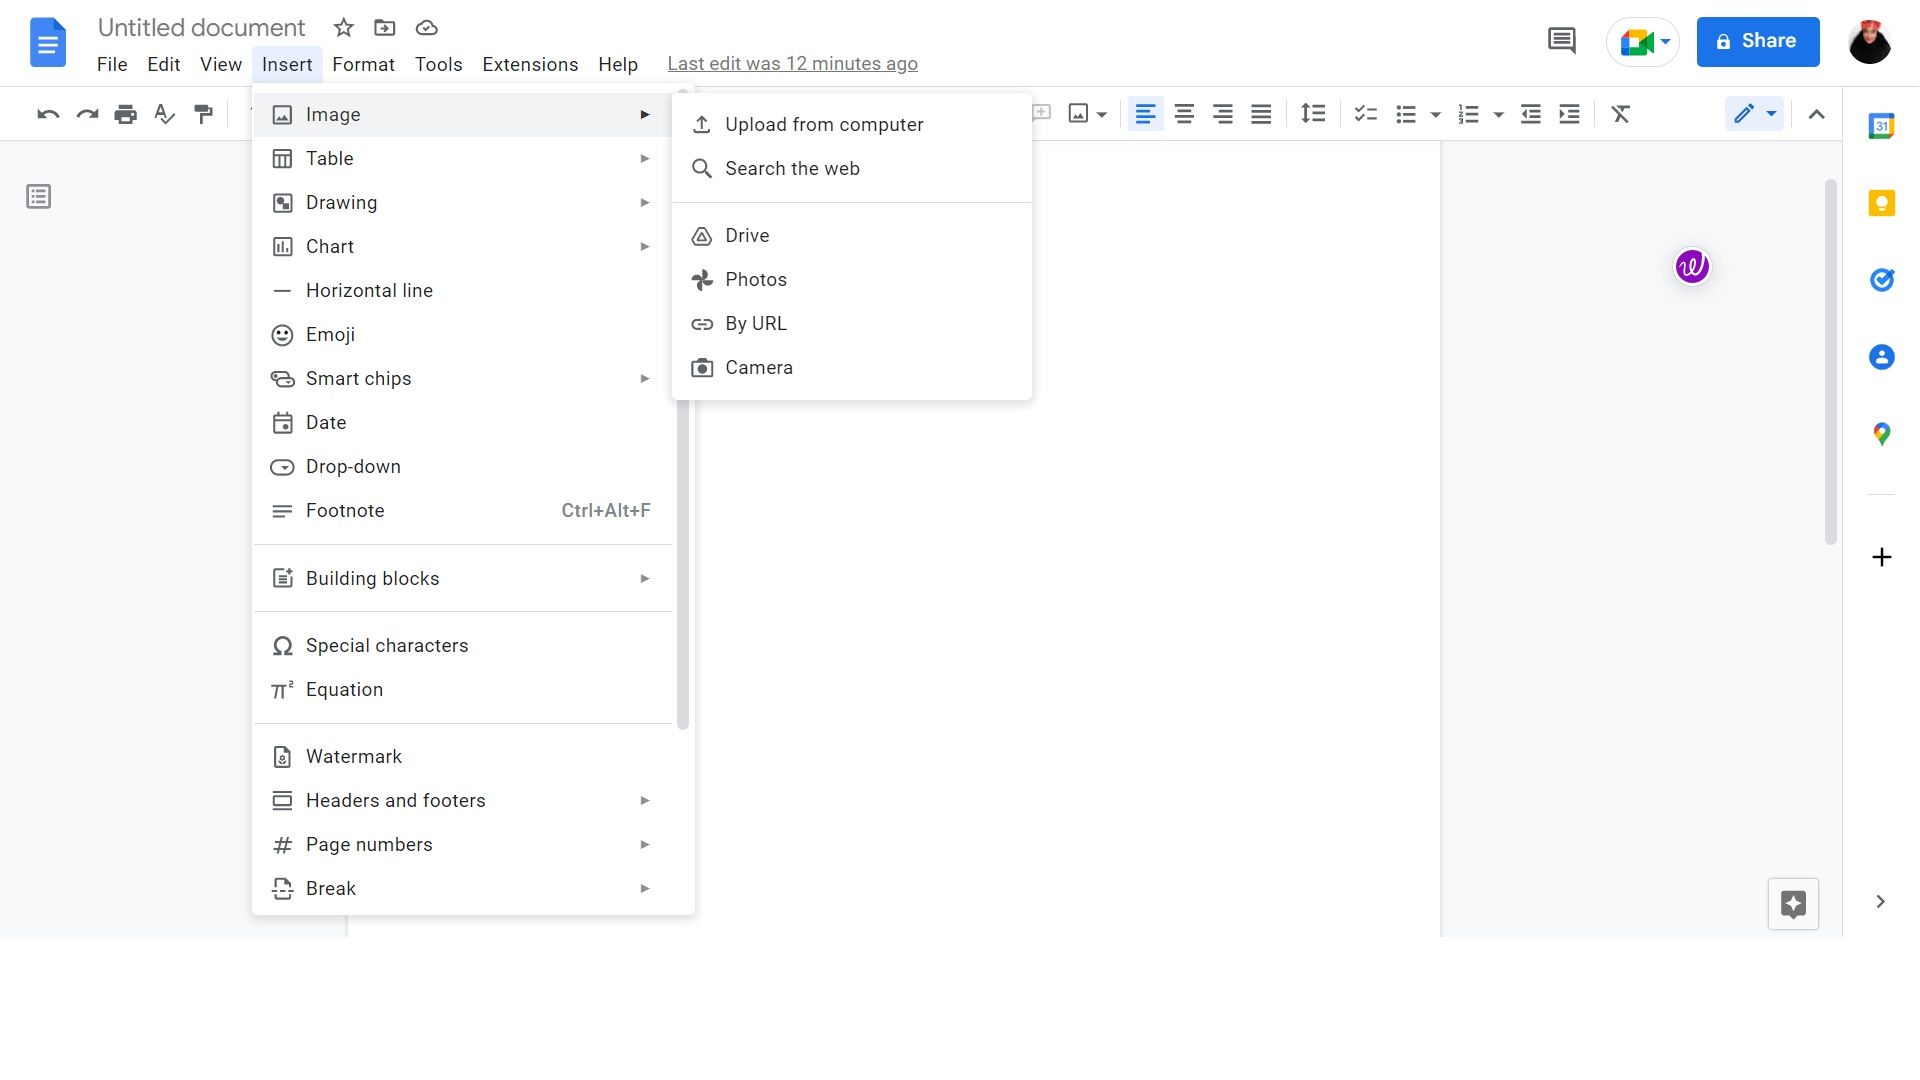Select the left align icon

1146,114
